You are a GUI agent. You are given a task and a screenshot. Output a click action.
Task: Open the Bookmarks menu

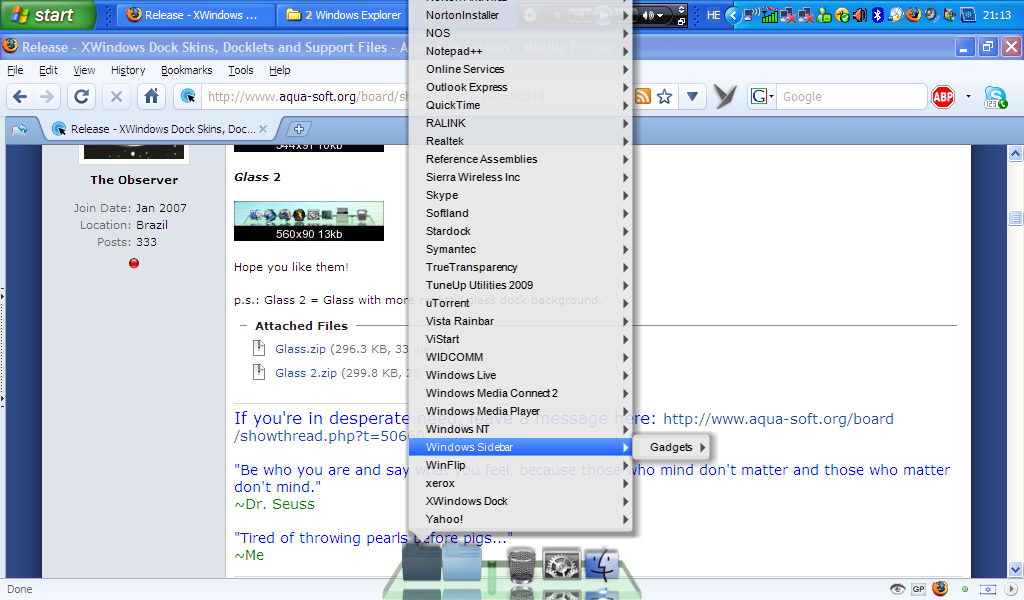pyautogui.click(x=186, y=70)
